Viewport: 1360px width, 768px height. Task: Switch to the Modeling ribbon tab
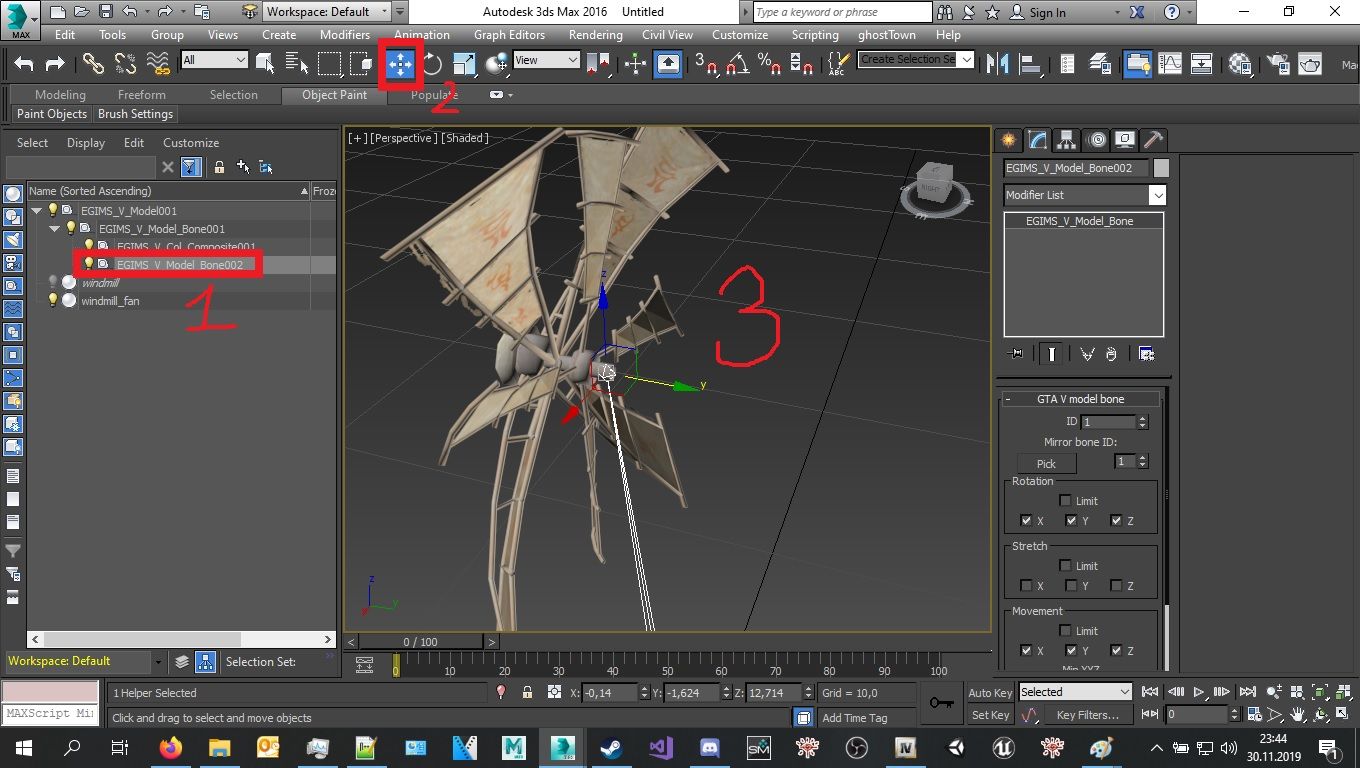pyautogui.click(x=60, y=95)
